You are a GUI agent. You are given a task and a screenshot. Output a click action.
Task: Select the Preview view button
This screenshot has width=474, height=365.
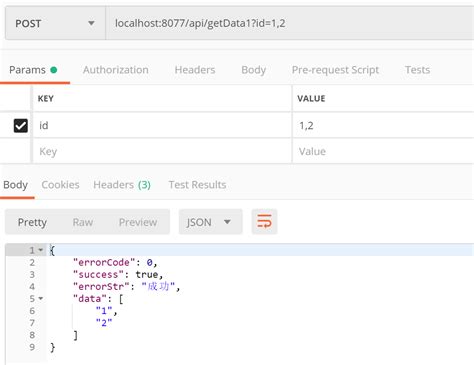tap(138, 222)
